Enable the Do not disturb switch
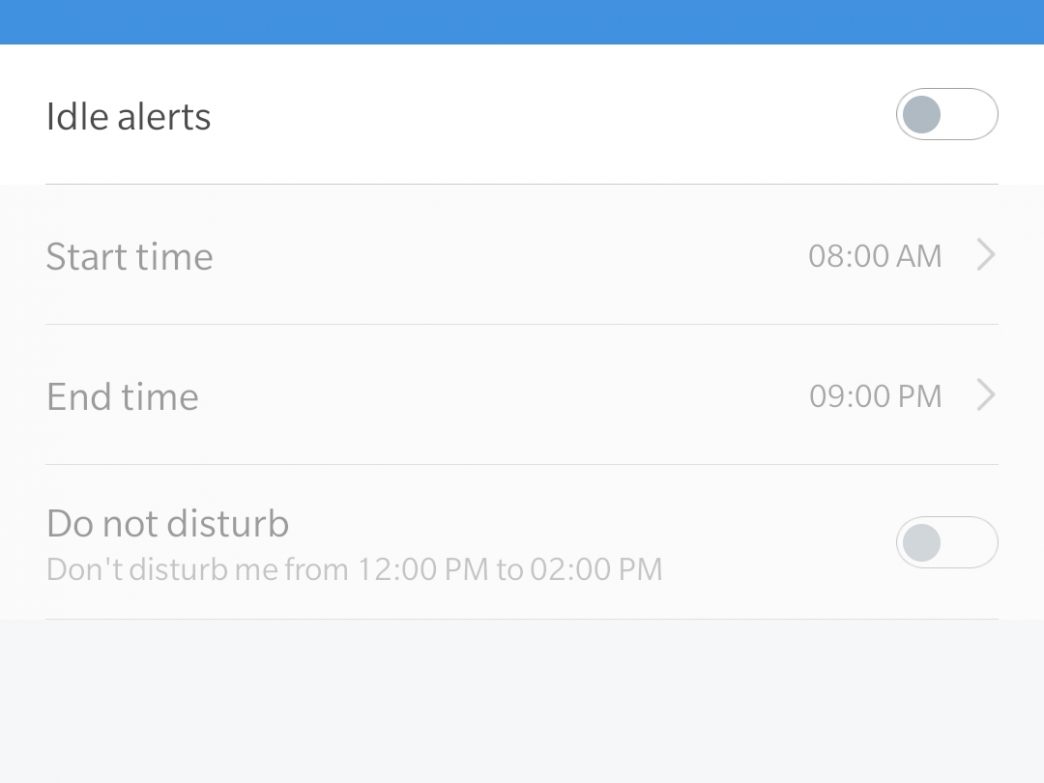1044x783 pixels. 946,543
